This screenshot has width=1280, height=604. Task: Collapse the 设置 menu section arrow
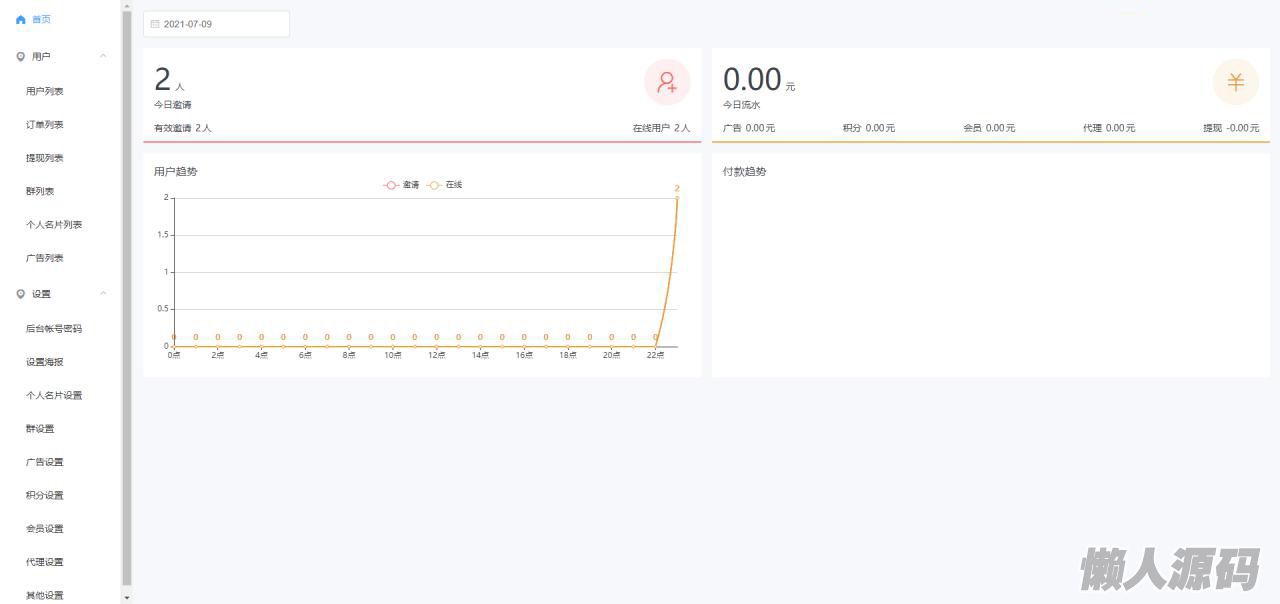[x=103, y=293]
